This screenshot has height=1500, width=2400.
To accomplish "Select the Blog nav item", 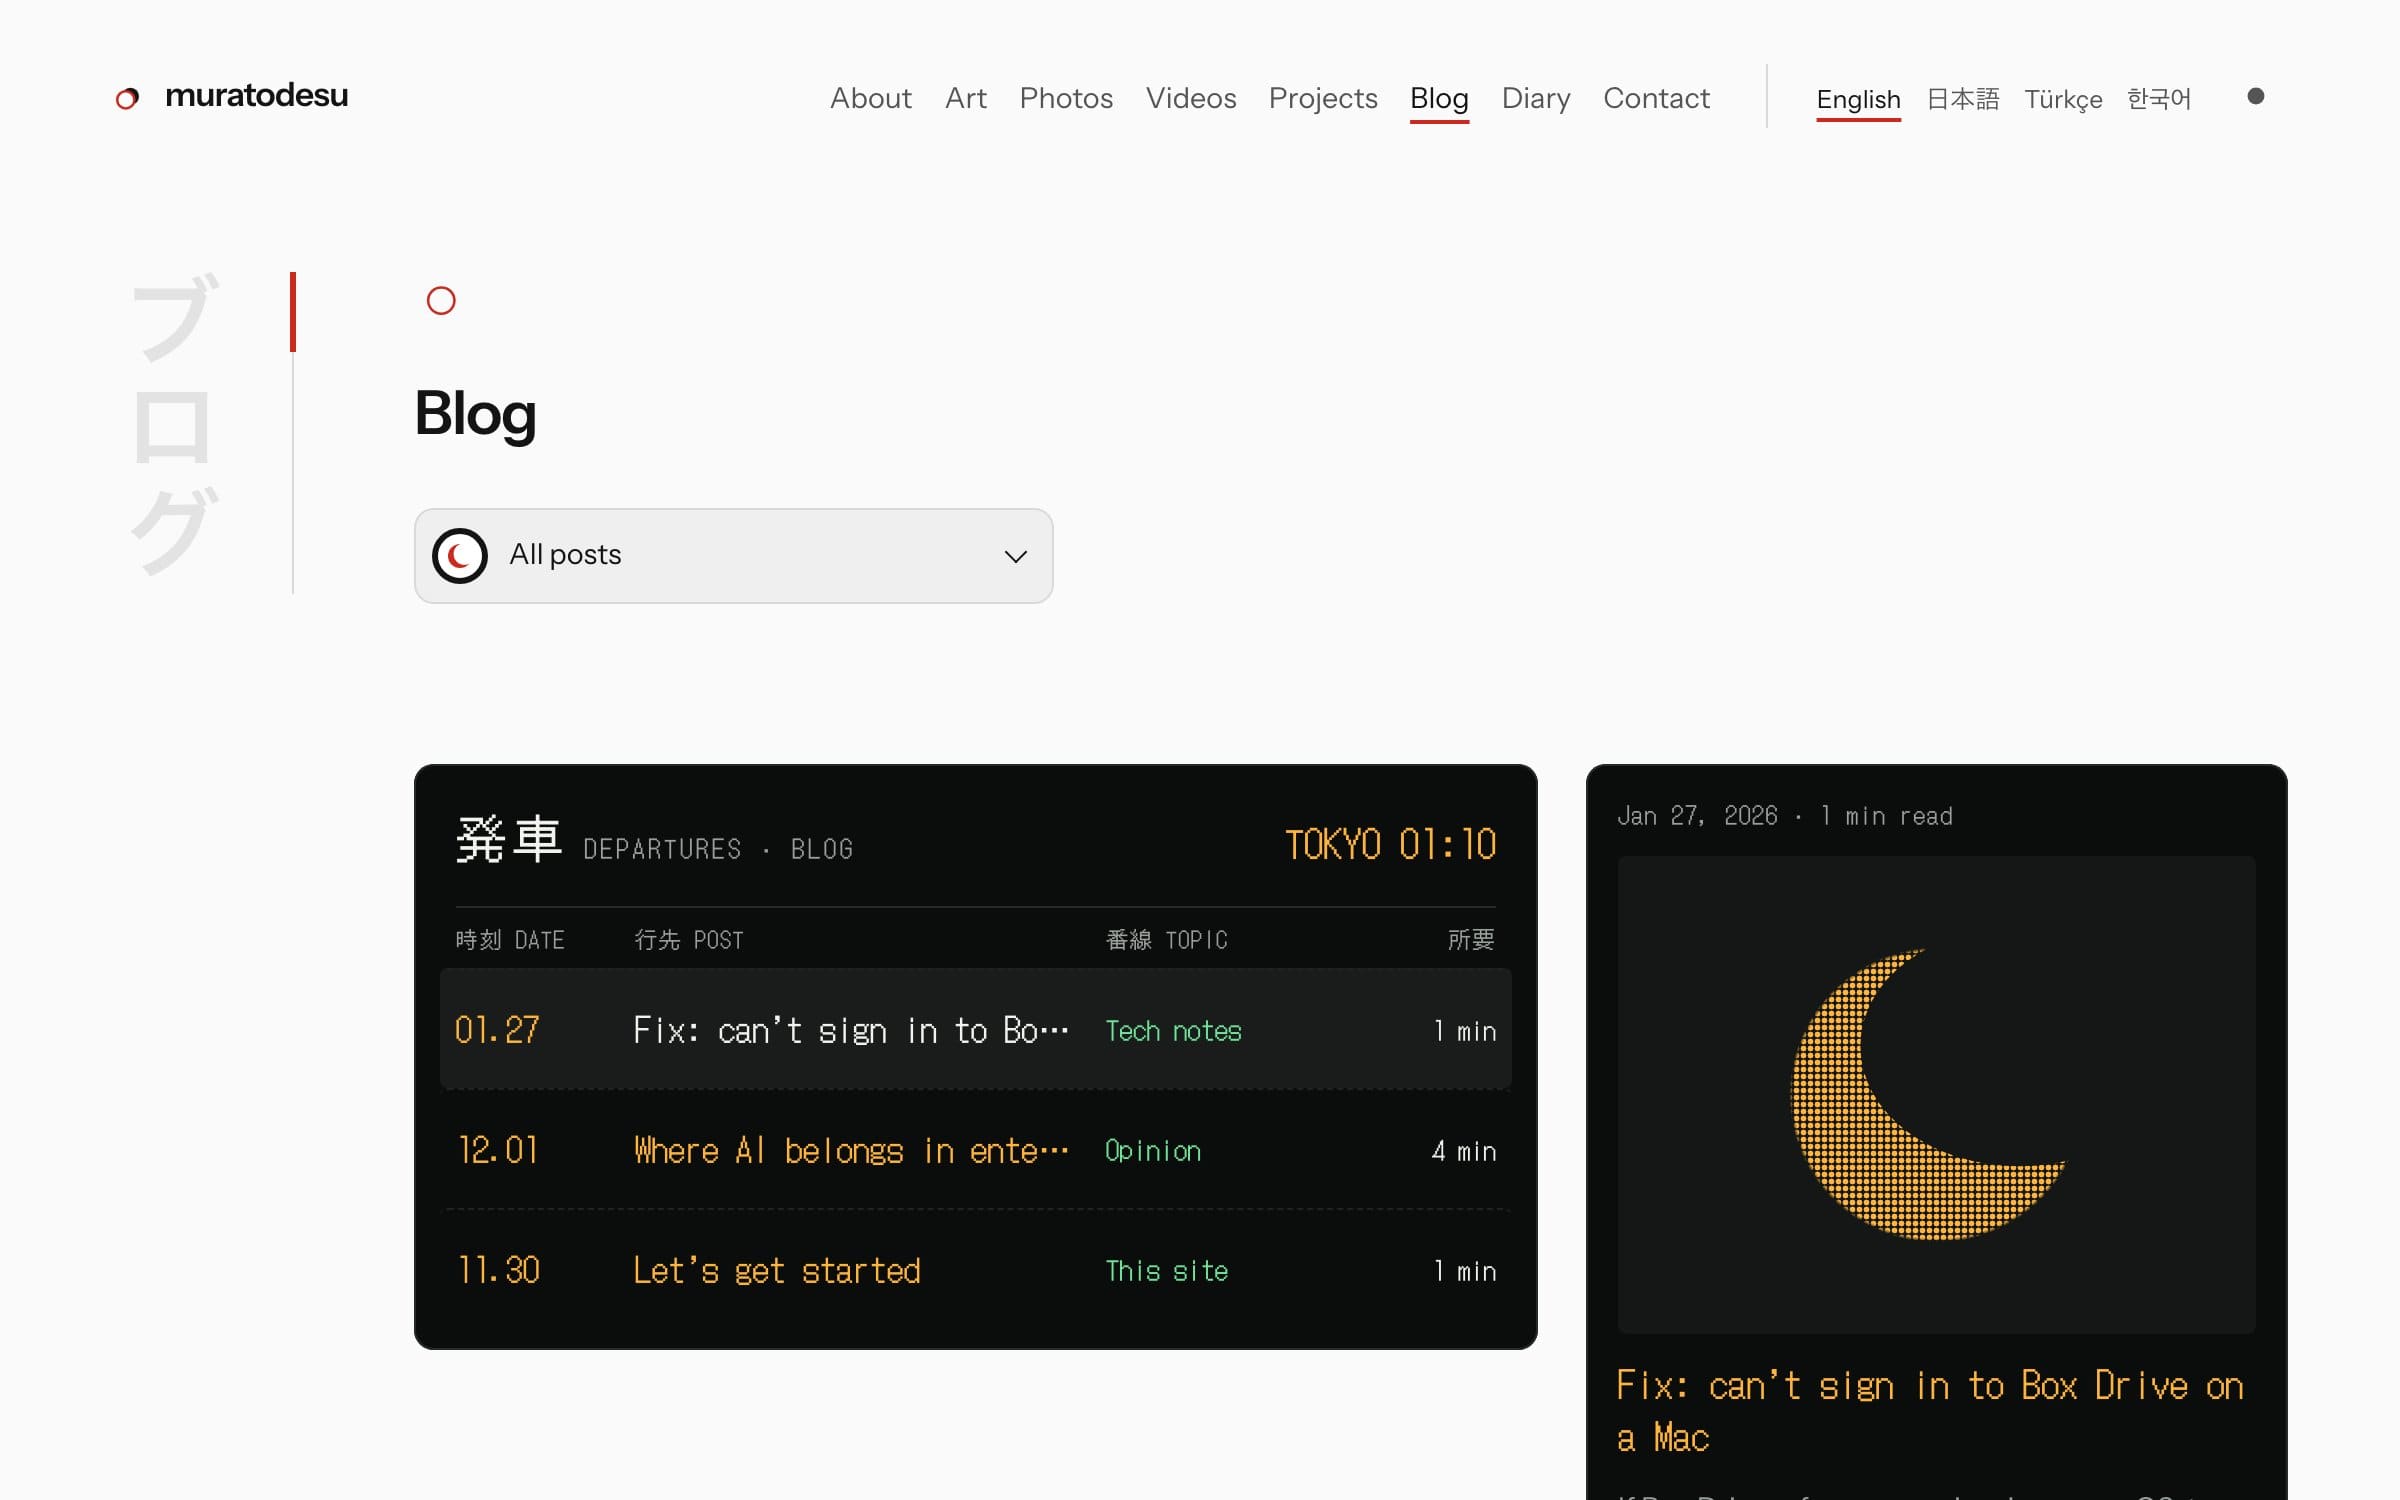I will 1439,99.
